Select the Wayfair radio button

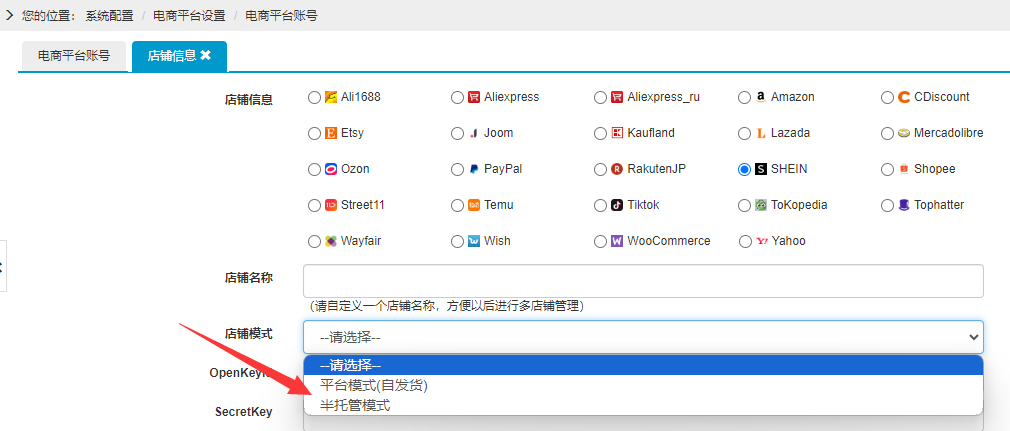tap(314, 242)
